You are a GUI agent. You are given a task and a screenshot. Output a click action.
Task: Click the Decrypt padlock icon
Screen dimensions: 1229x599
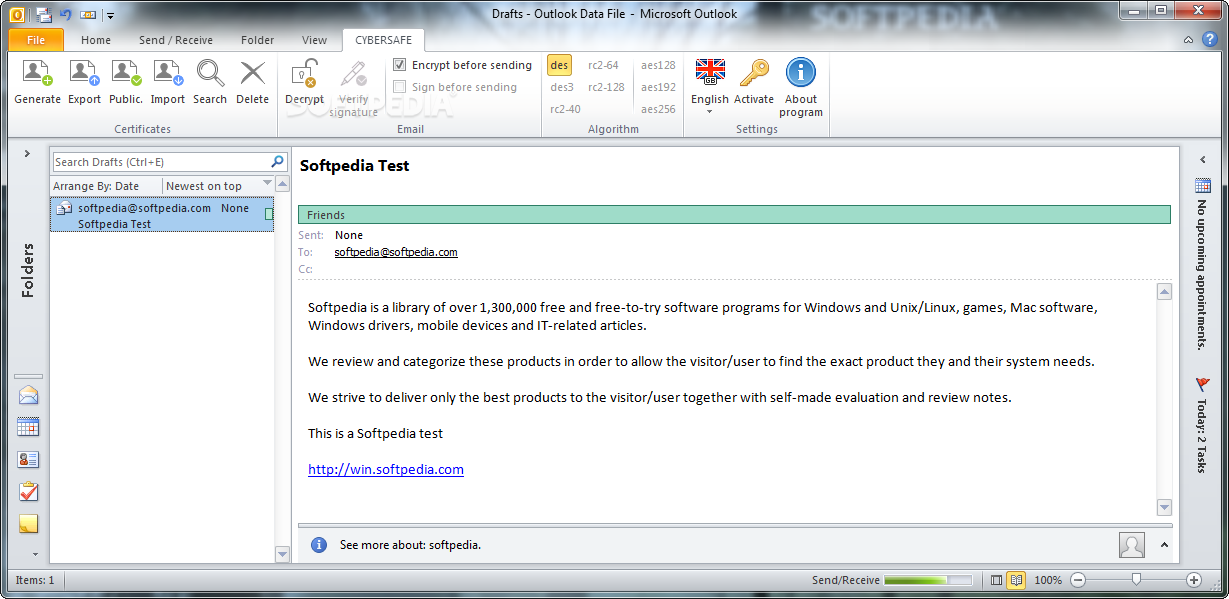pyautogui.click(x=304, y=74)
